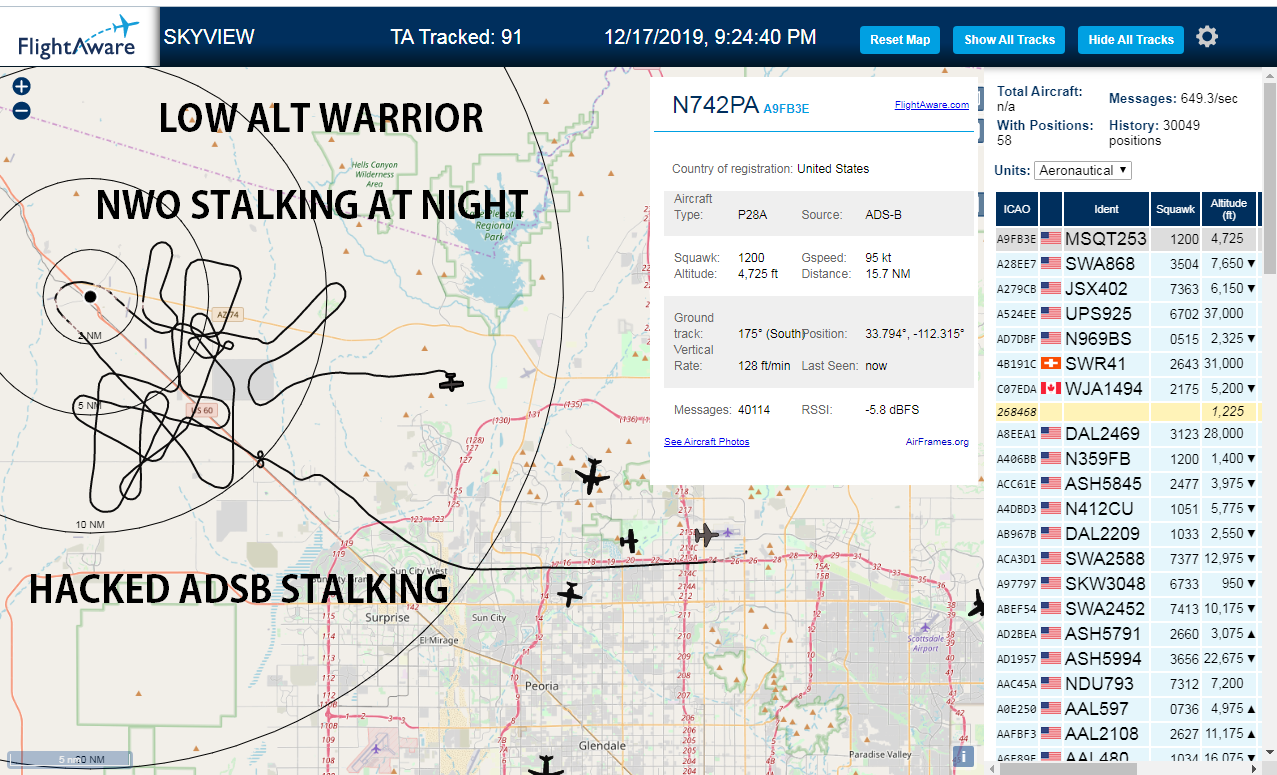
Task: Zoom out the map with minus icon
Action: 22,110
